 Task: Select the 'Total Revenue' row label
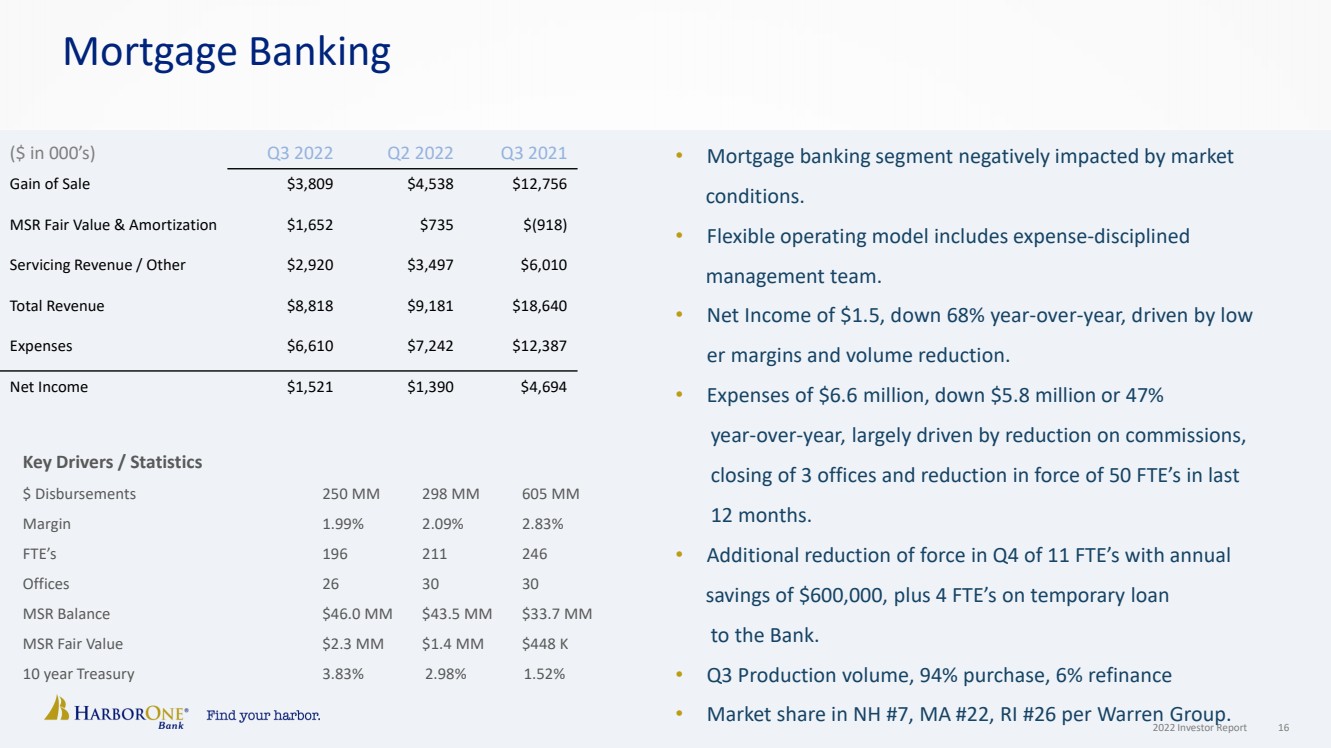57,306
